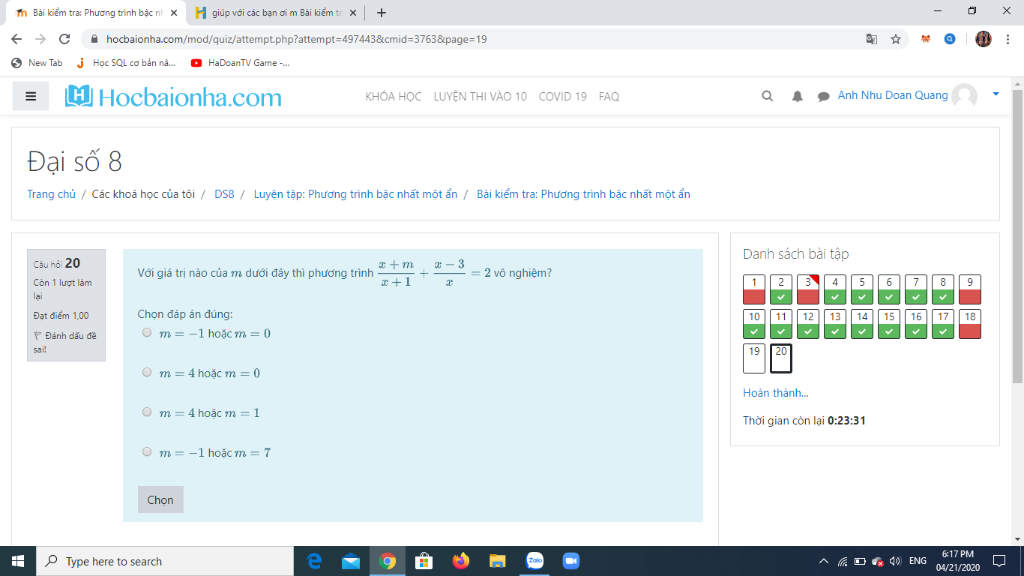Screen dimensions: 1024x576
Task: Open the Action Center notifications
Action: 999,561
